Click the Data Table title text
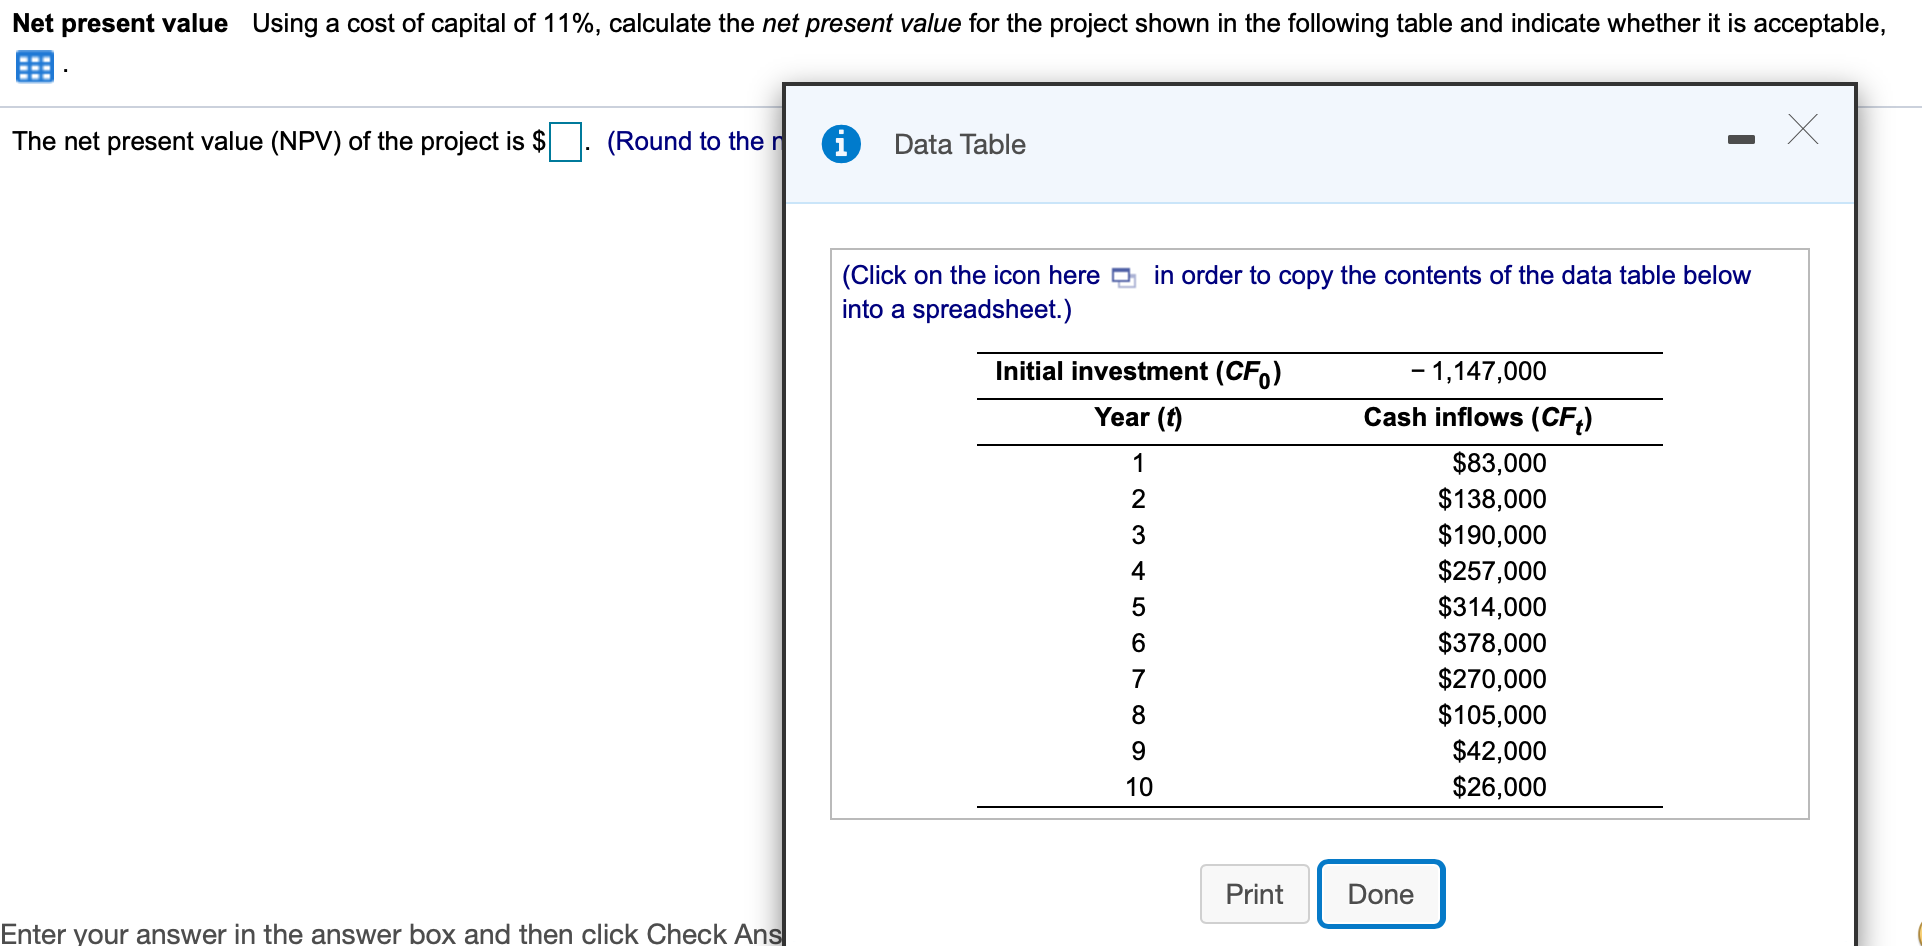 pos(958,144)
